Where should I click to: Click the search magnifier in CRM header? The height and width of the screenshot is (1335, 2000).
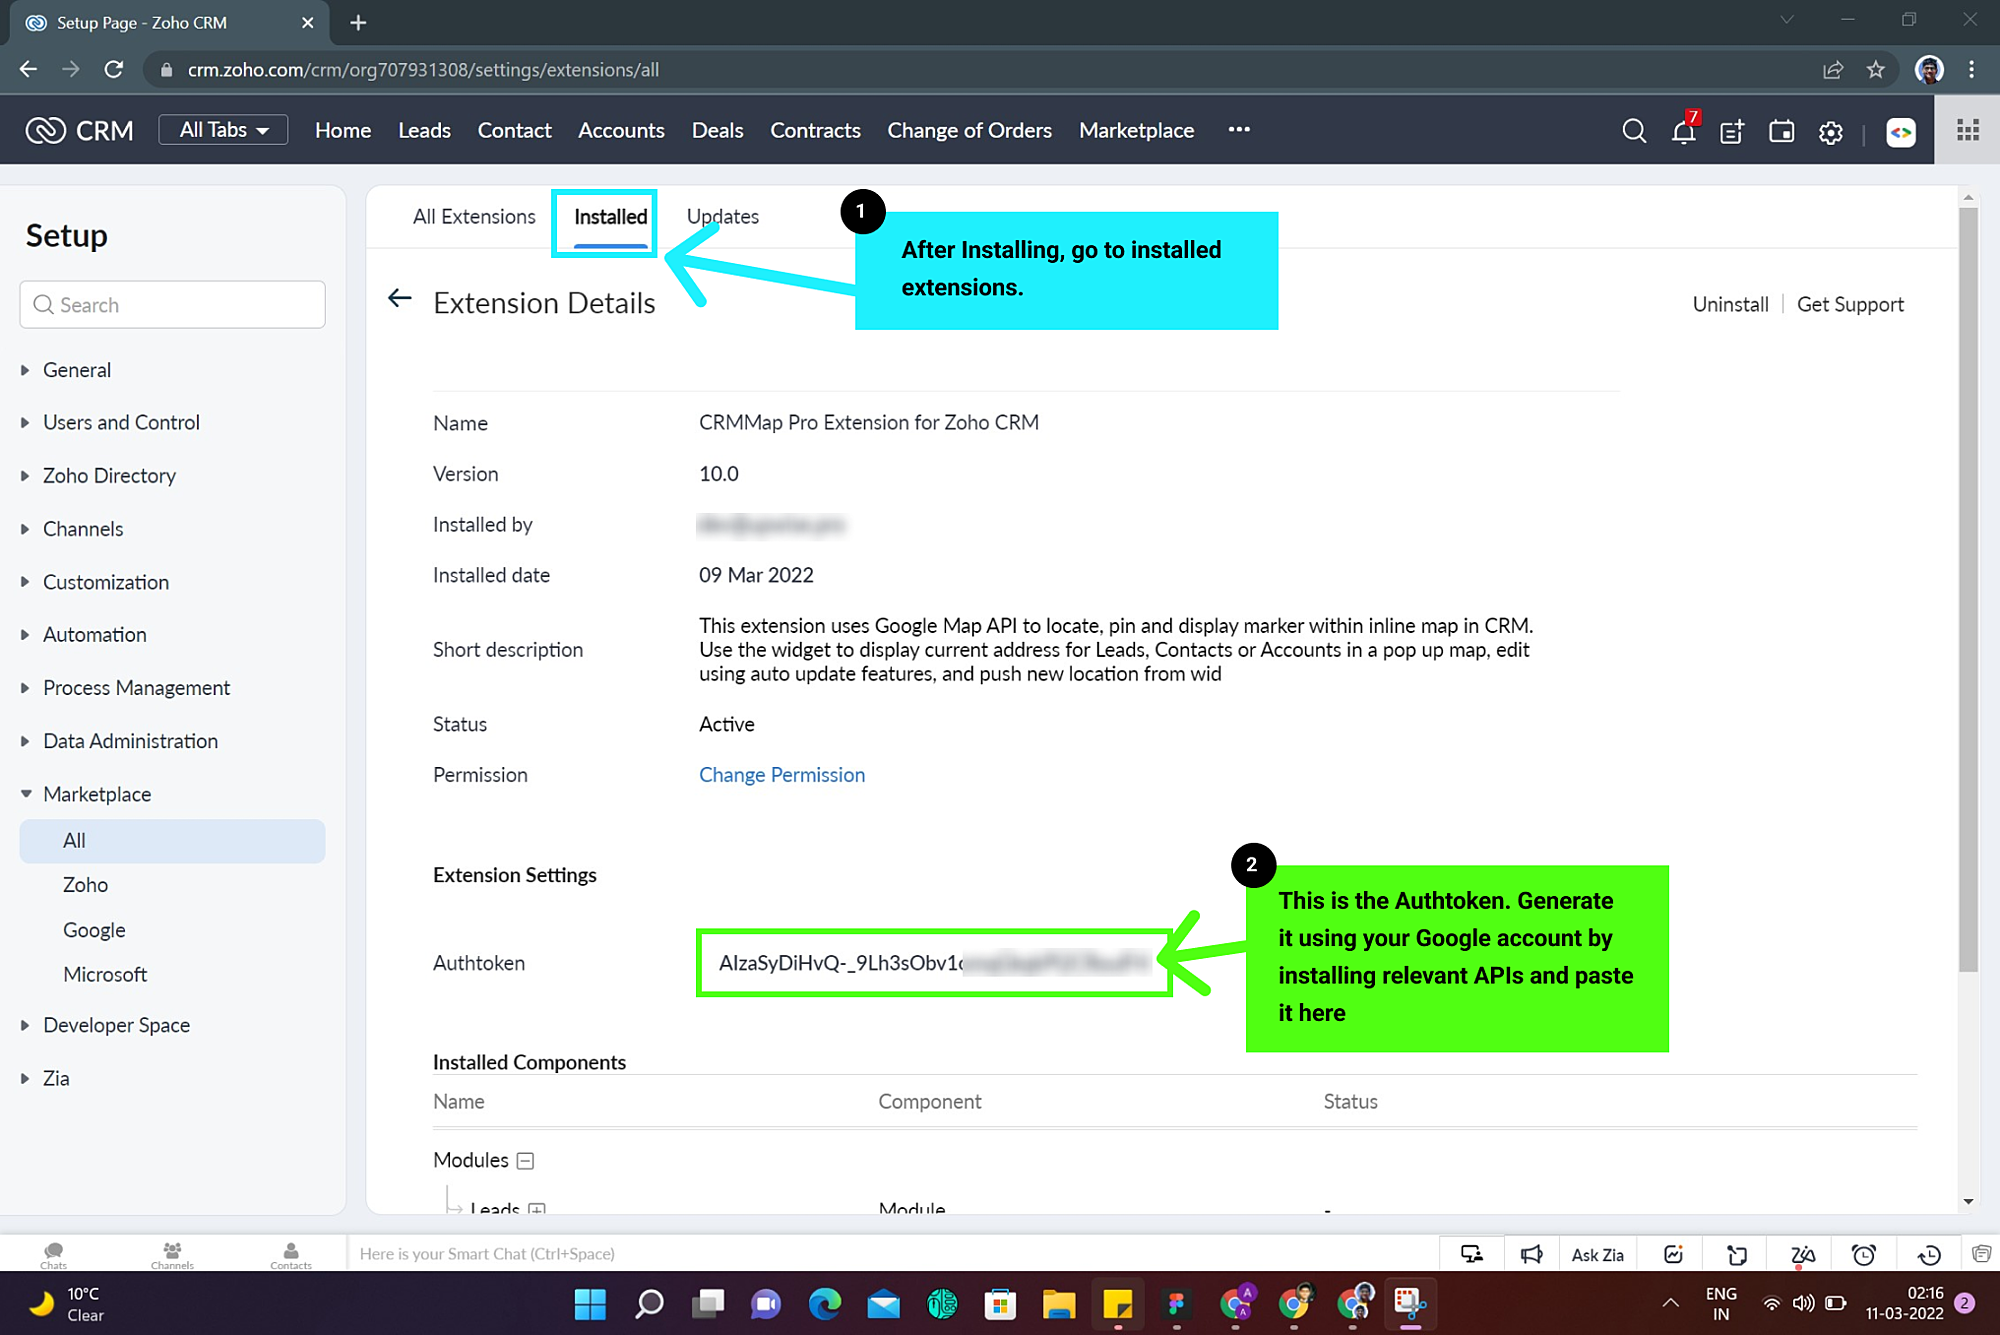click(x=1634, y=131)
